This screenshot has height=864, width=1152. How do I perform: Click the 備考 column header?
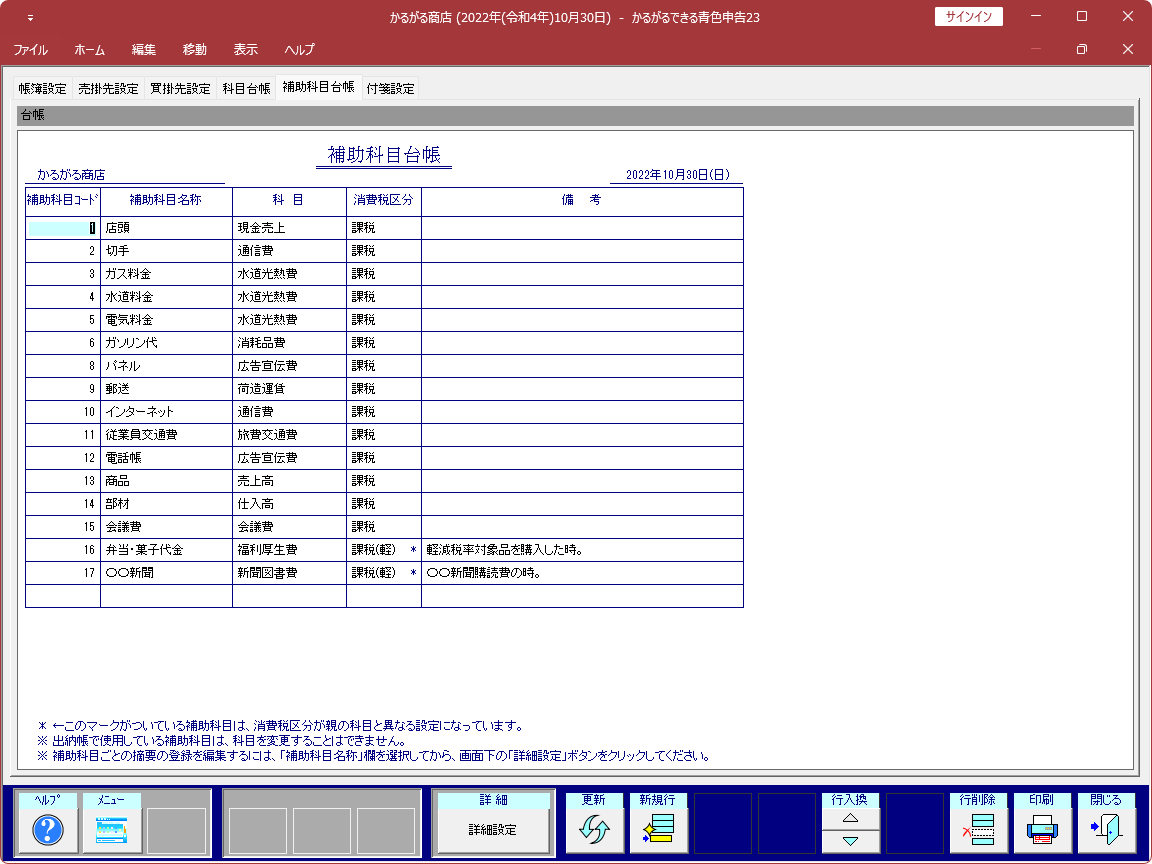pos(583,200)
